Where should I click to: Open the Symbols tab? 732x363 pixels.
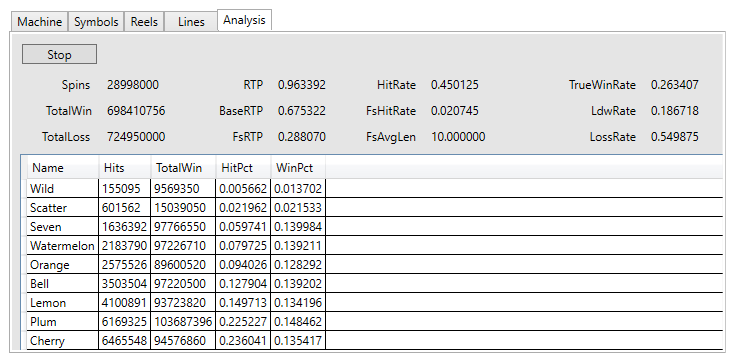click(x=96, y=22)
